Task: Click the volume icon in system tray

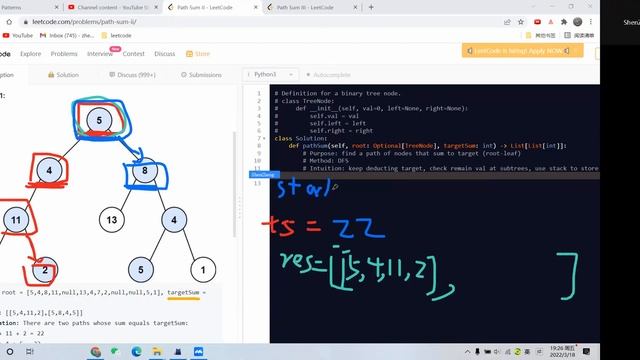Action: [x=497, y=351]
